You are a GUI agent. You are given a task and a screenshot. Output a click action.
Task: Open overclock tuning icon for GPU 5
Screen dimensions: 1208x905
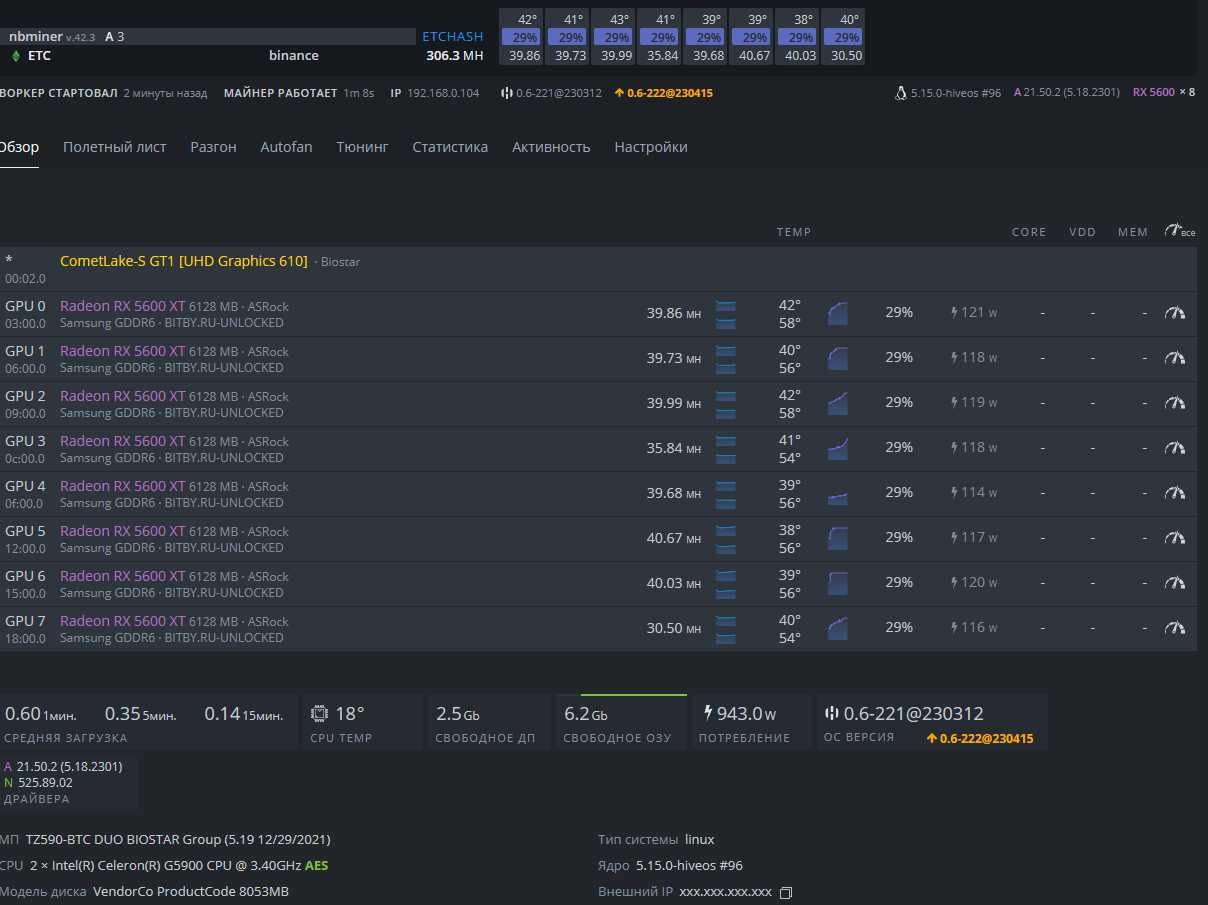pyautogui.click(x=1174, y=538)
